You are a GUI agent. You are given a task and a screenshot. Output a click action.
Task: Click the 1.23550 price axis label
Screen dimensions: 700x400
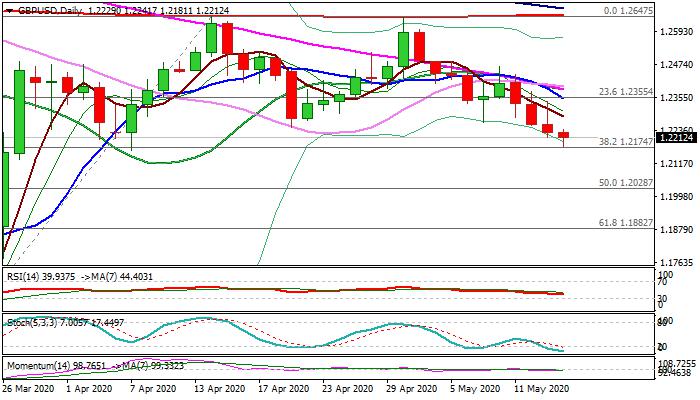tap(677, 98)
